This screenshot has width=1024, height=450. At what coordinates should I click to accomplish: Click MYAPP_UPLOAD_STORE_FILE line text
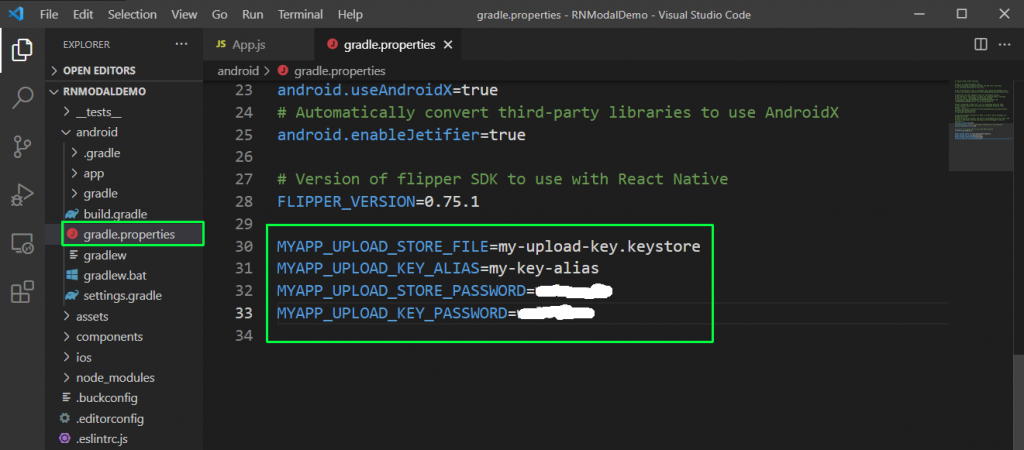[x=488, y=247]
